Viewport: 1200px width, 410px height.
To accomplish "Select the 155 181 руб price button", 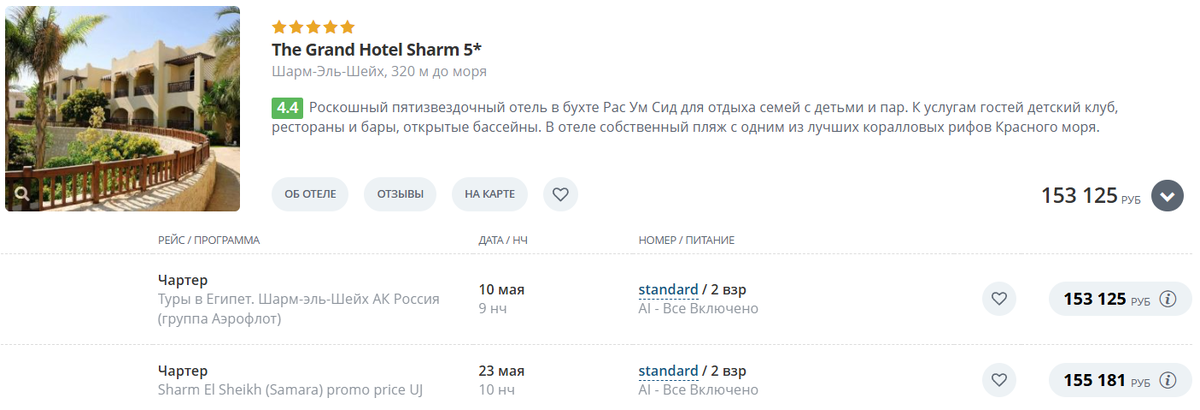I will (x=1120, y=380).
